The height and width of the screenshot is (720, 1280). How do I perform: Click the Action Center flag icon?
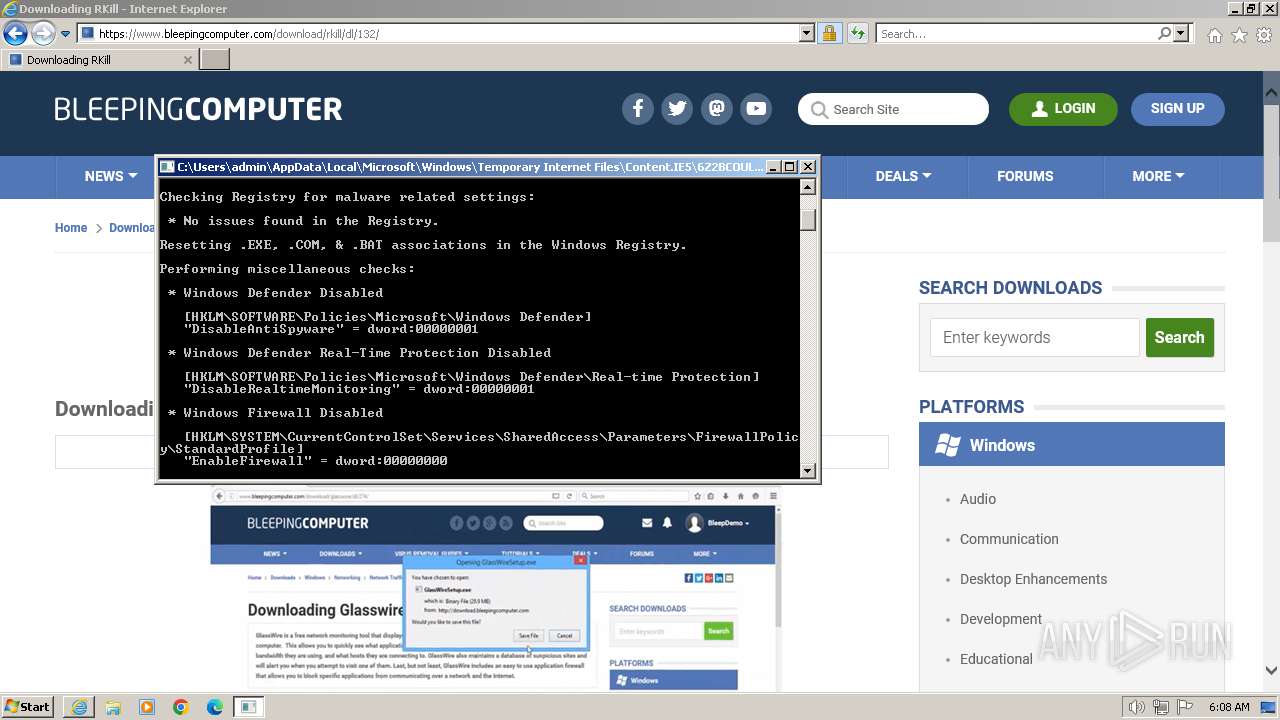tap(1186, 707)
